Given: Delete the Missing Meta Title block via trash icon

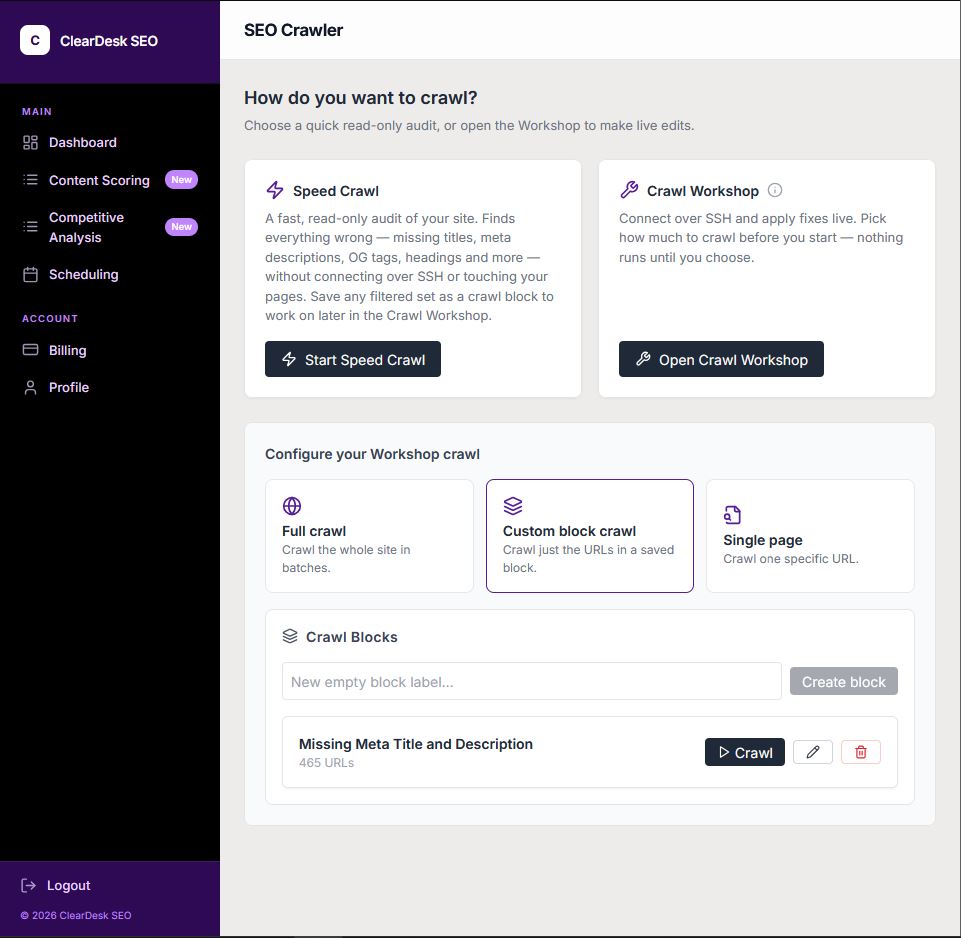Looking at the screenshot, I should (860, 752).
